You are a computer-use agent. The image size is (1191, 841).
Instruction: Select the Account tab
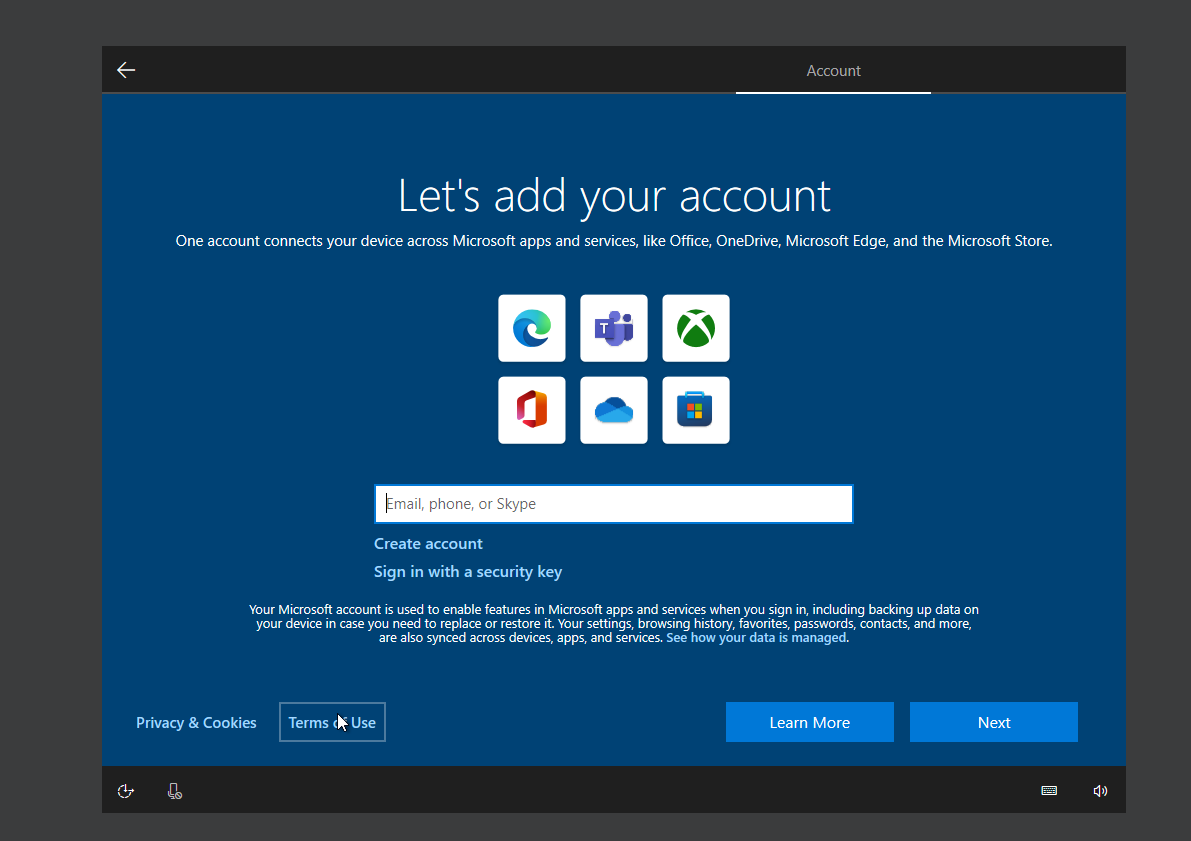tap(833, 71)
